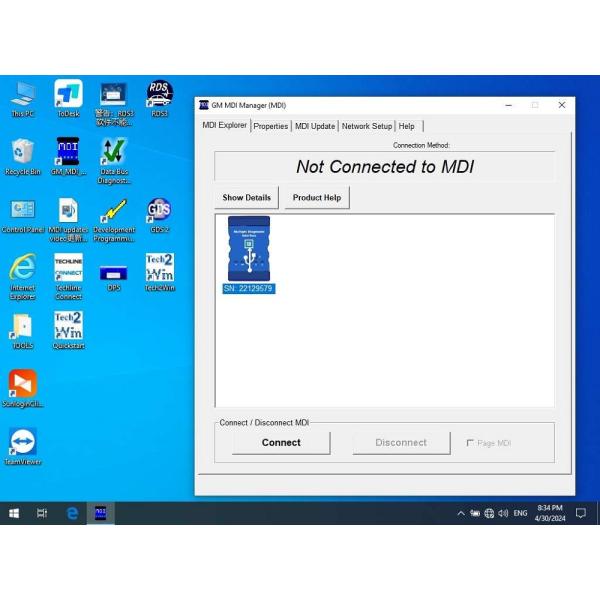
Task: Open the RDS3 desktop icon
Action: [x=159, y=96]
